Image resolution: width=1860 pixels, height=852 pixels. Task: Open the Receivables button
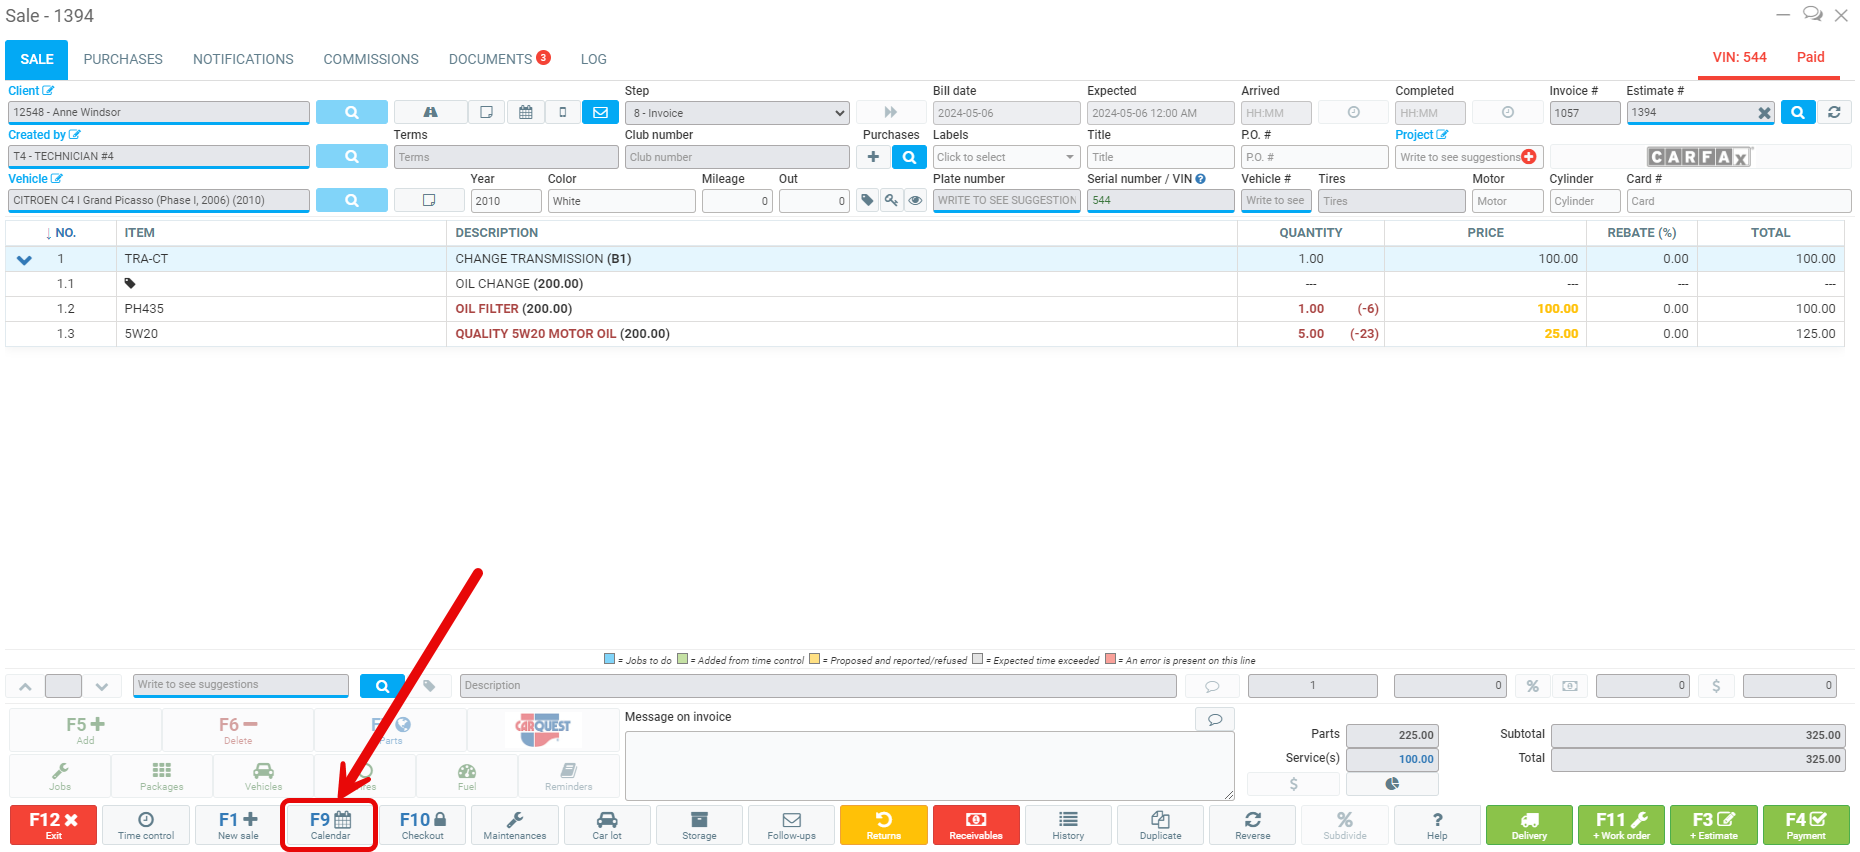click(975, 825)
